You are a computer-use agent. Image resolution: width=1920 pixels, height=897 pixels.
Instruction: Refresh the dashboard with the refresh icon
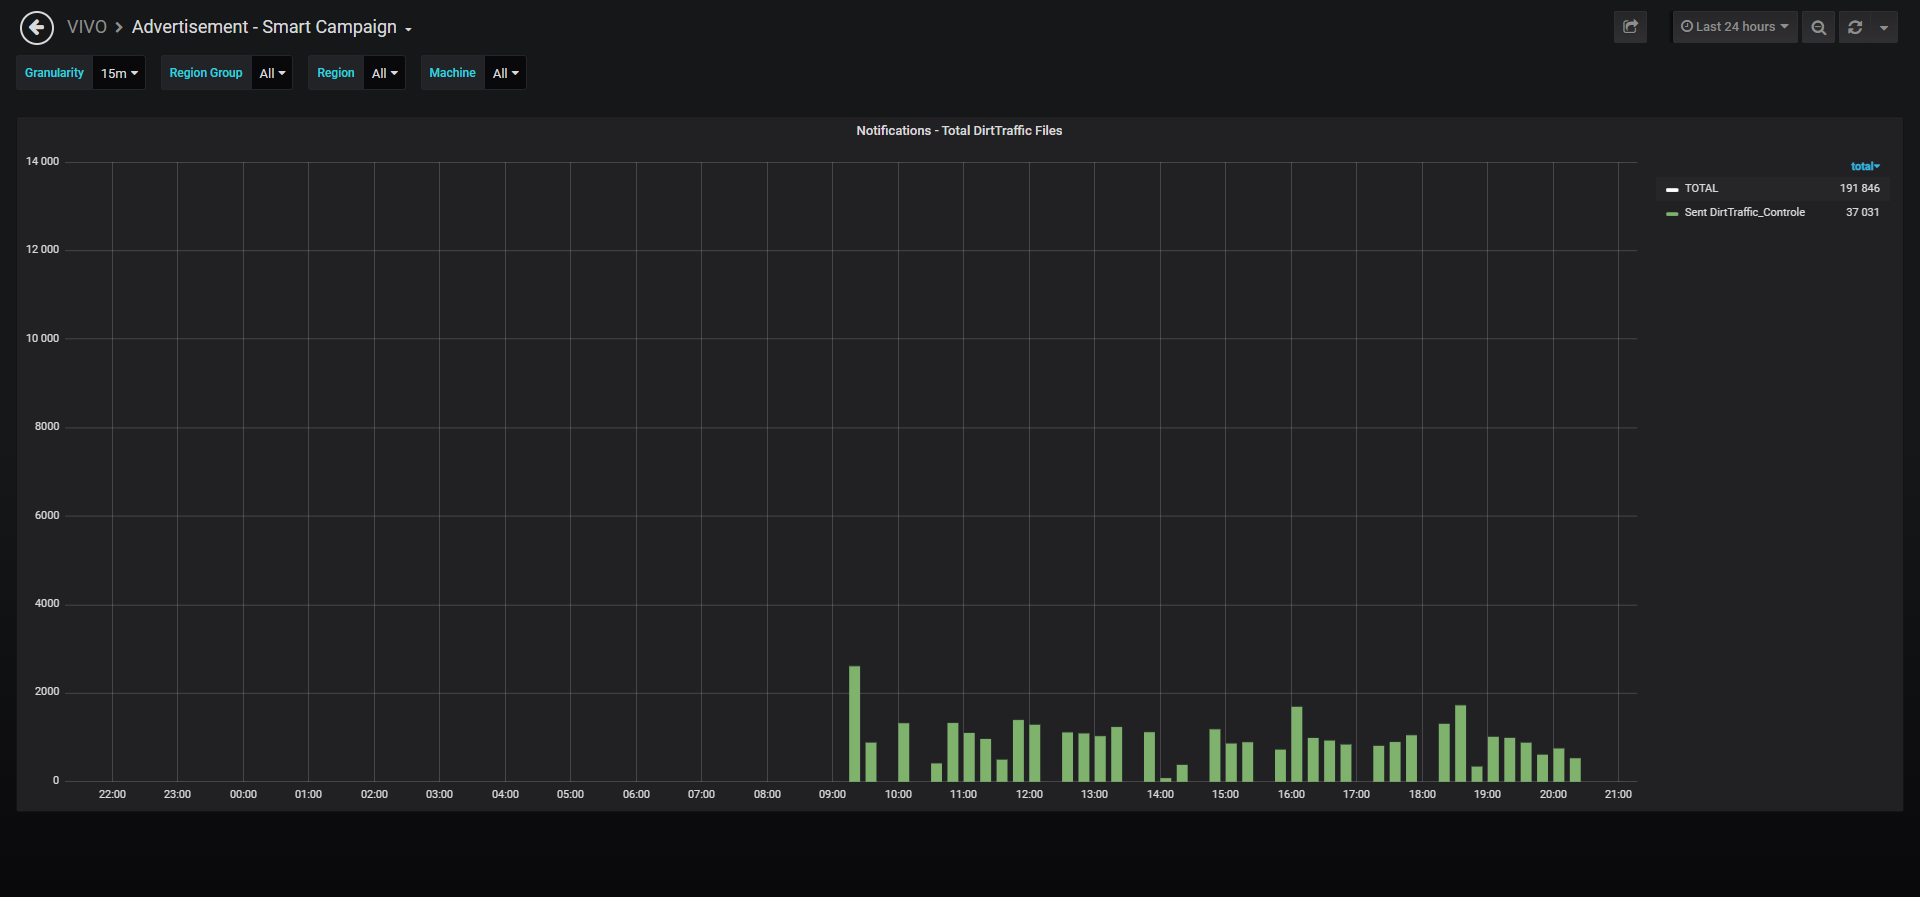tap(1855, 27)
